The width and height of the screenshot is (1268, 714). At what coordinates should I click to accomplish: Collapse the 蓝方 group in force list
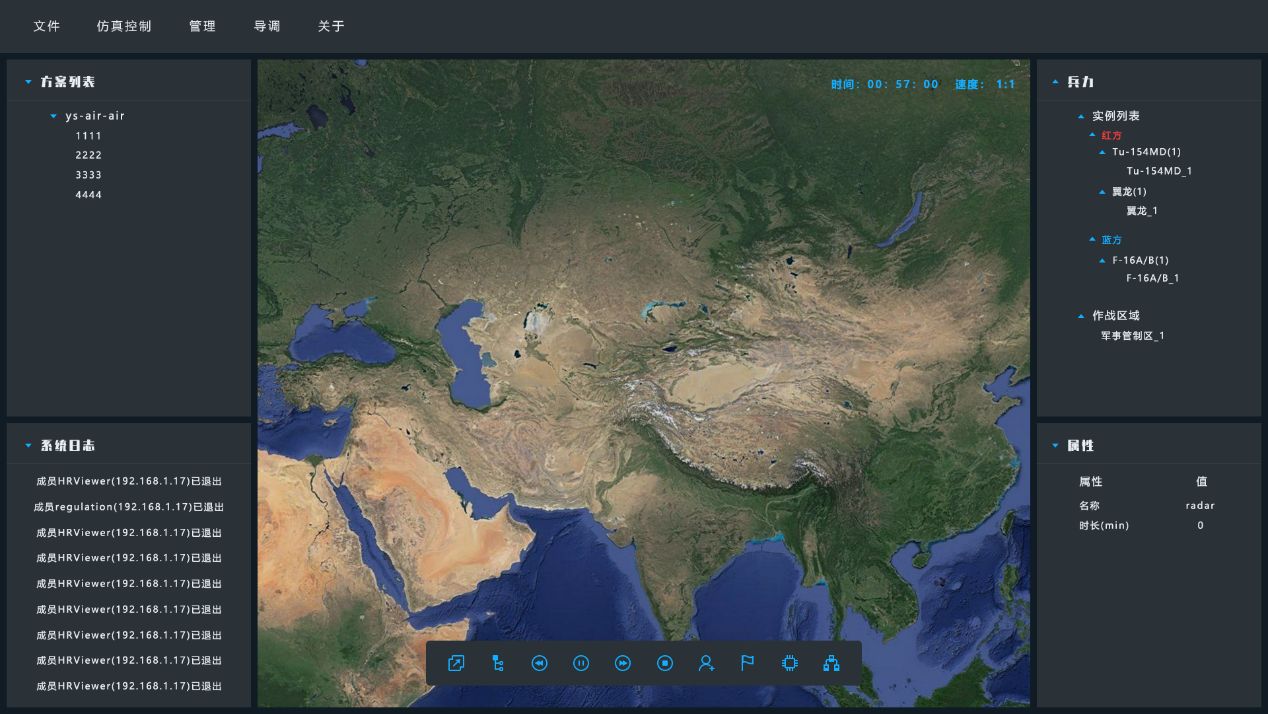click(1092, 240)
